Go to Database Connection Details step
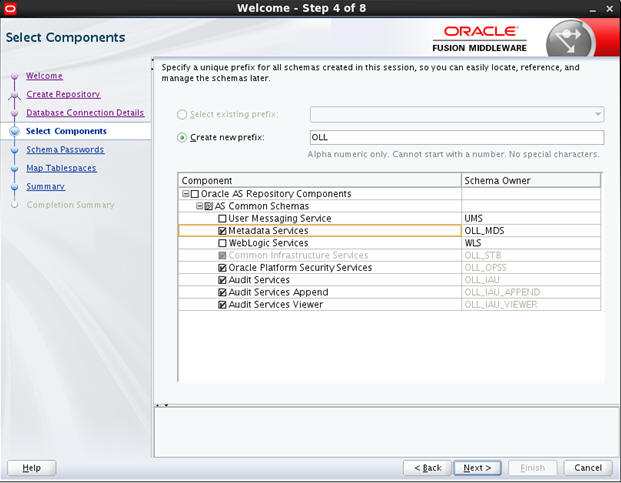Image resolution: width=621 pixels, height=483 pixels. click(85, 112)
